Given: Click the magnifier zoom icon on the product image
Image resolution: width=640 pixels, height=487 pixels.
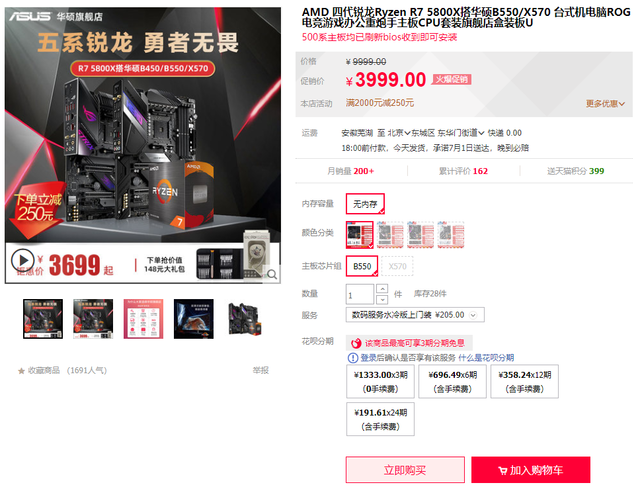Looking at the screenshot, I should 272,274.
